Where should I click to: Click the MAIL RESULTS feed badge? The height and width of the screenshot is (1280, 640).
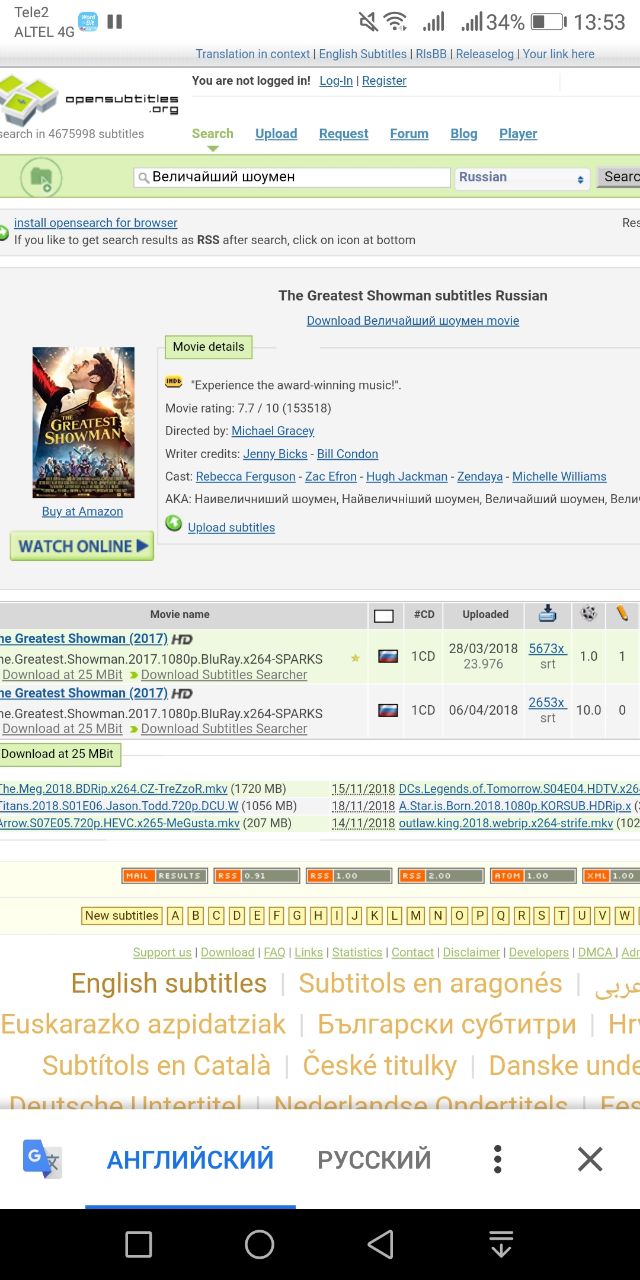[x=164, y=876]
